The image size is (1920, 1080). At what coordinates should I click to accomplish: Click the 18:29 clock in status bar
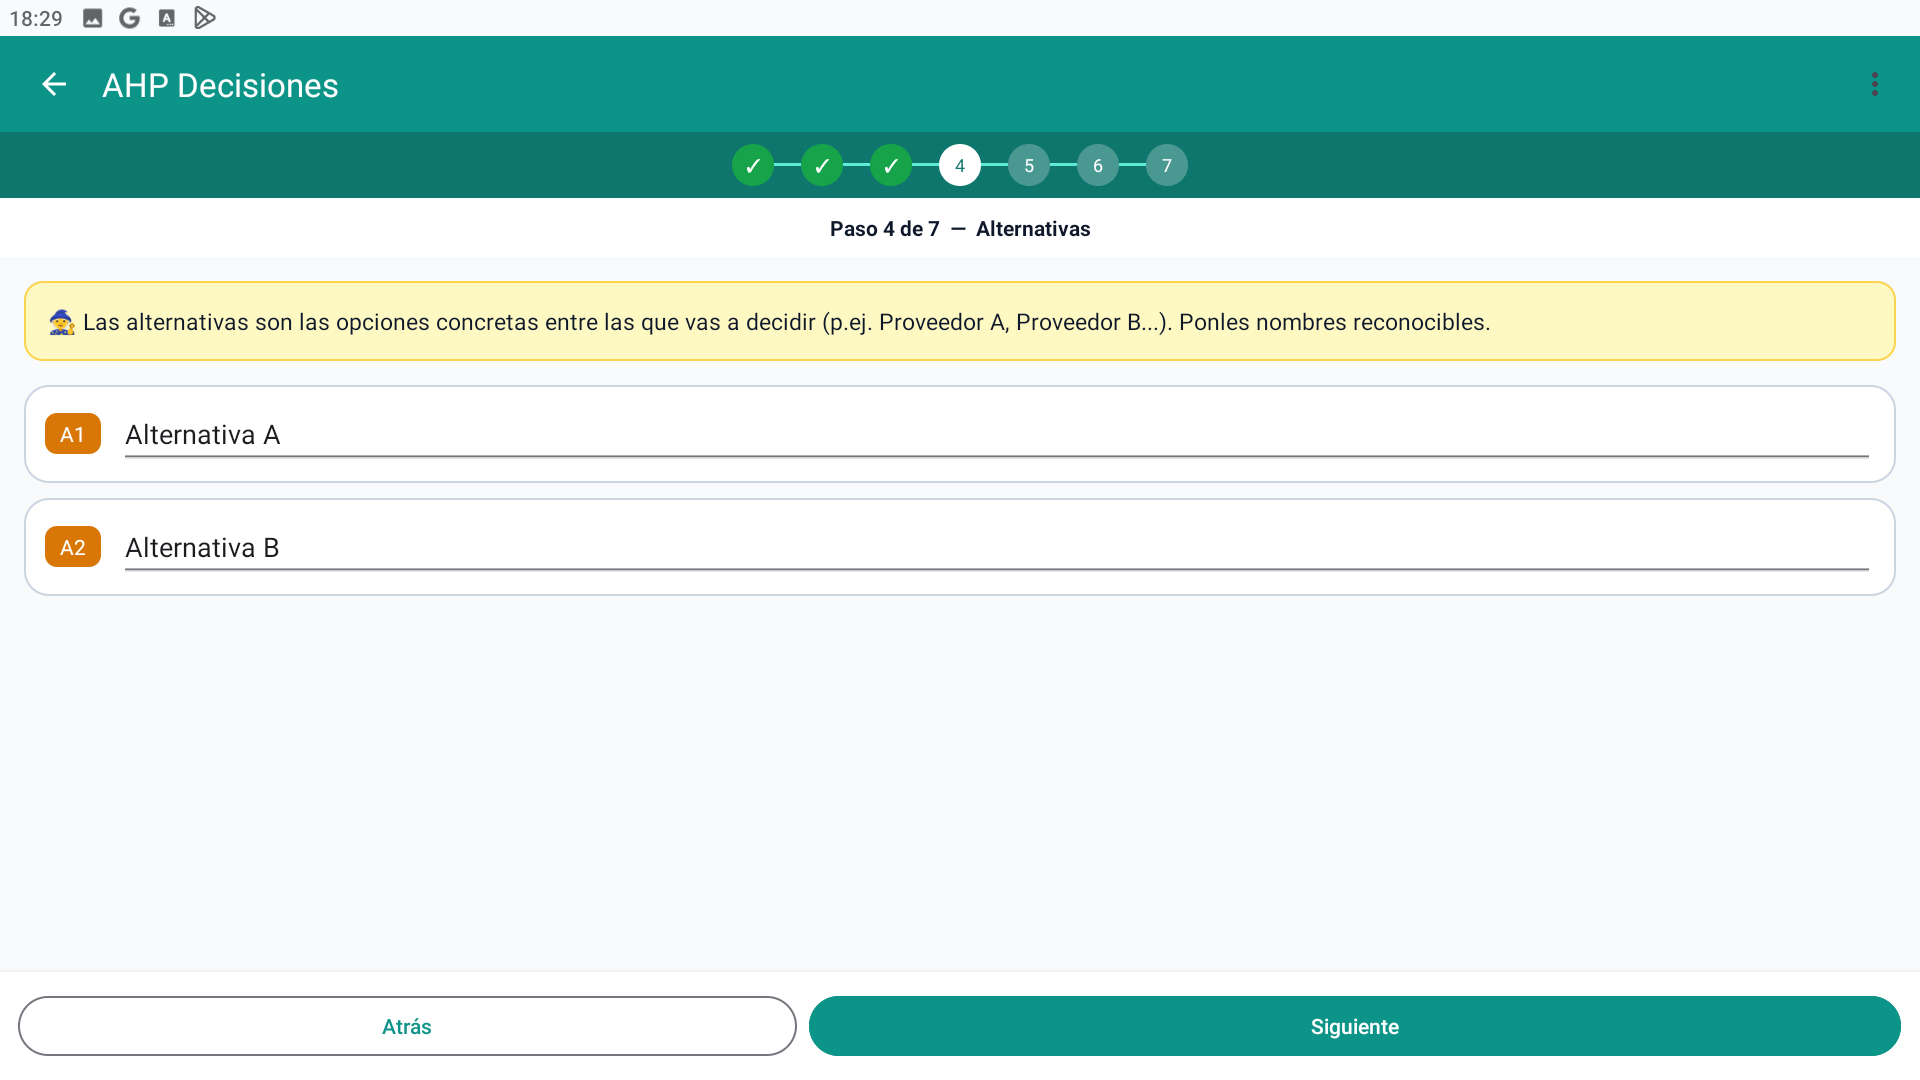pyautogui.click(x=36, y=19)
